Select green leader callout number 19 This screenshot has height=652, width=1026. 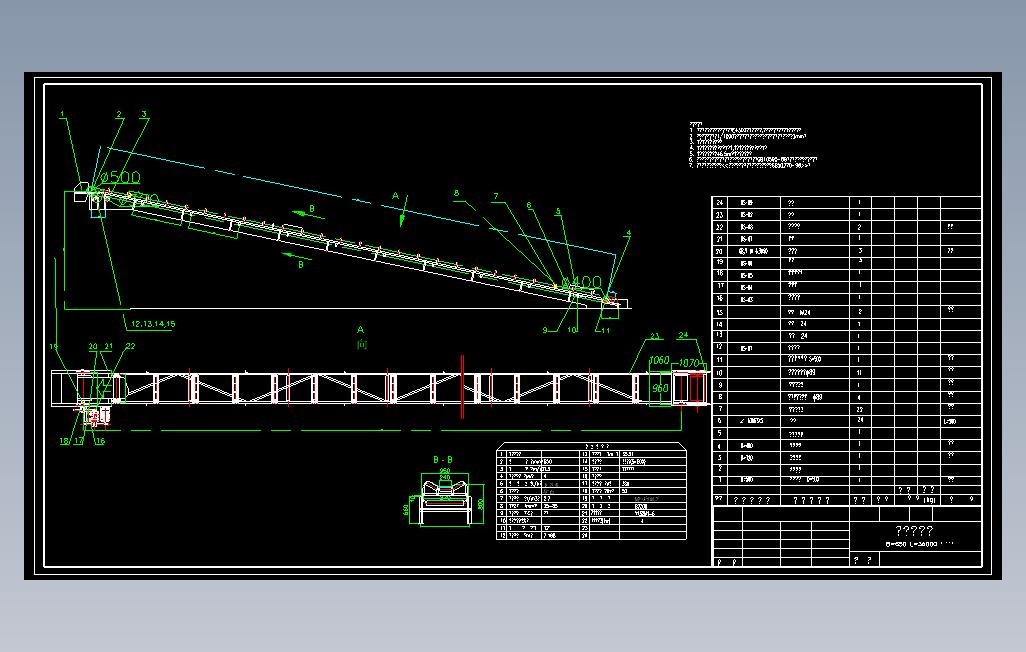[54, 346]
